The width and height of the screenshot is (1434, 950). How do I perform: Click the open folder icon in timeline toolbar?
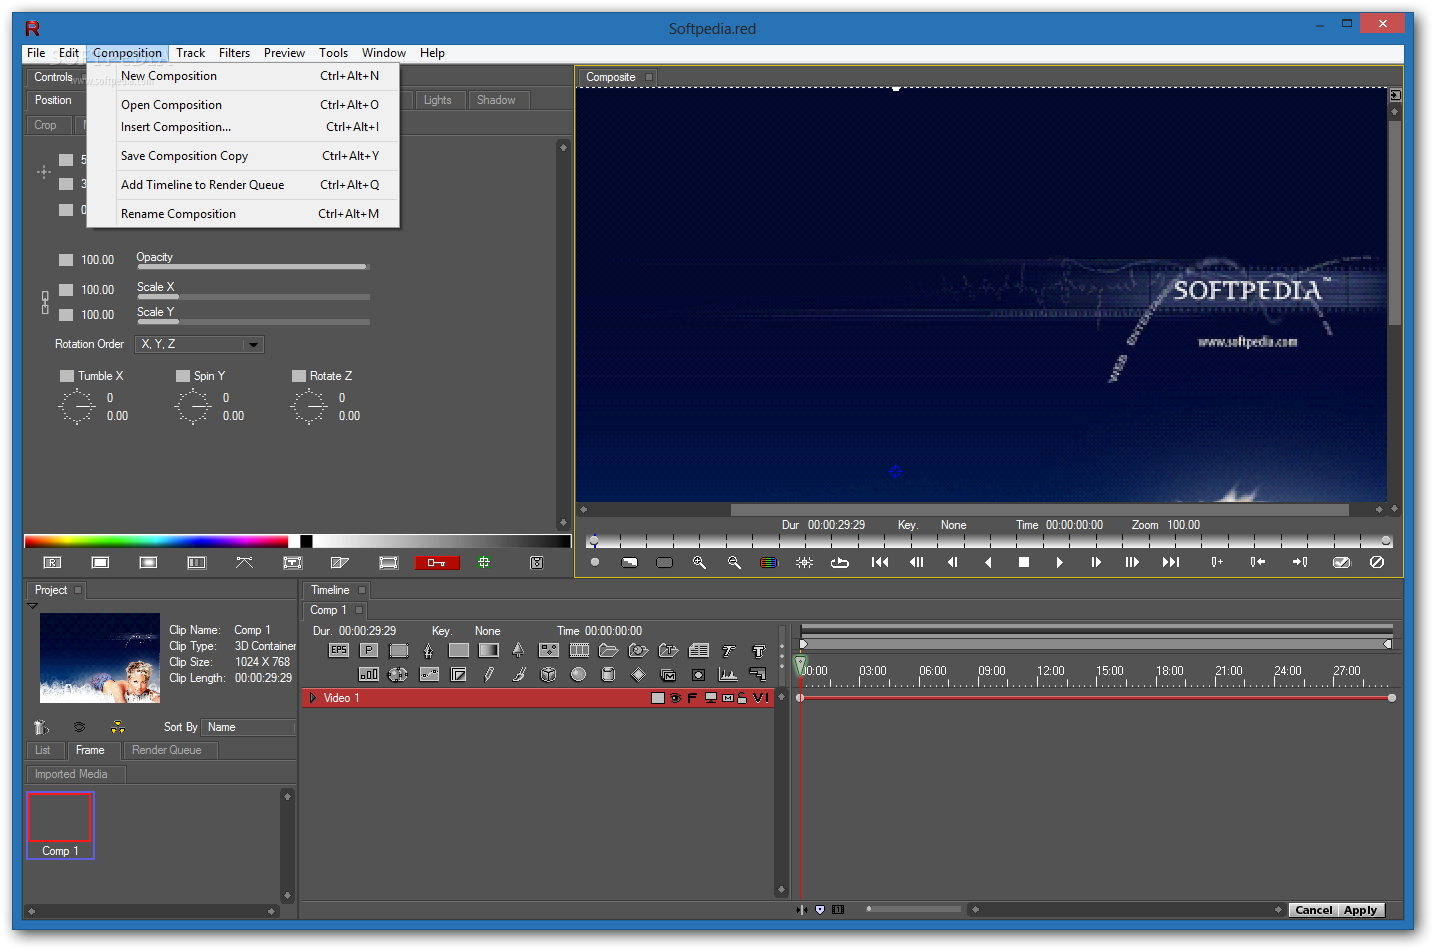pyautogui.click(x=609, y=650)
